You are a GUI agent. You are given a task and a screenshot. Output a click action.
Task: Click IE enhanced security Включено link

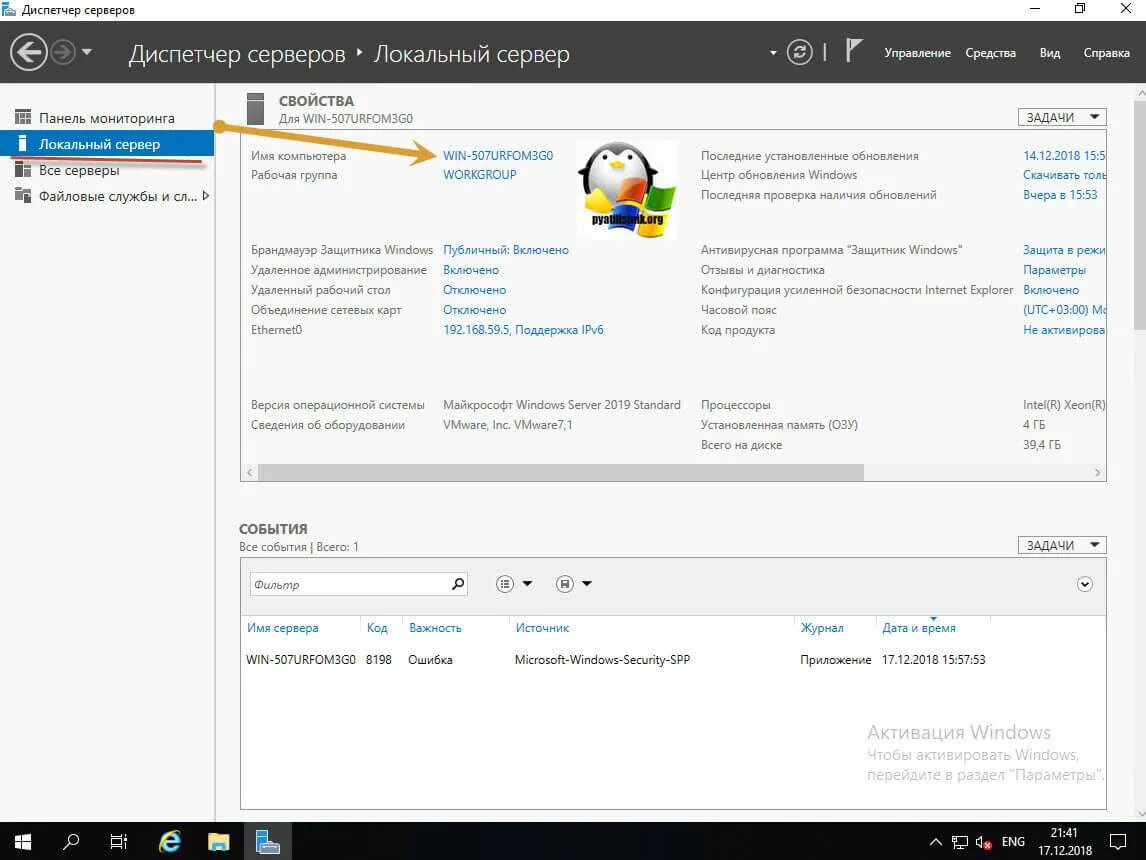coord(1051,290)
